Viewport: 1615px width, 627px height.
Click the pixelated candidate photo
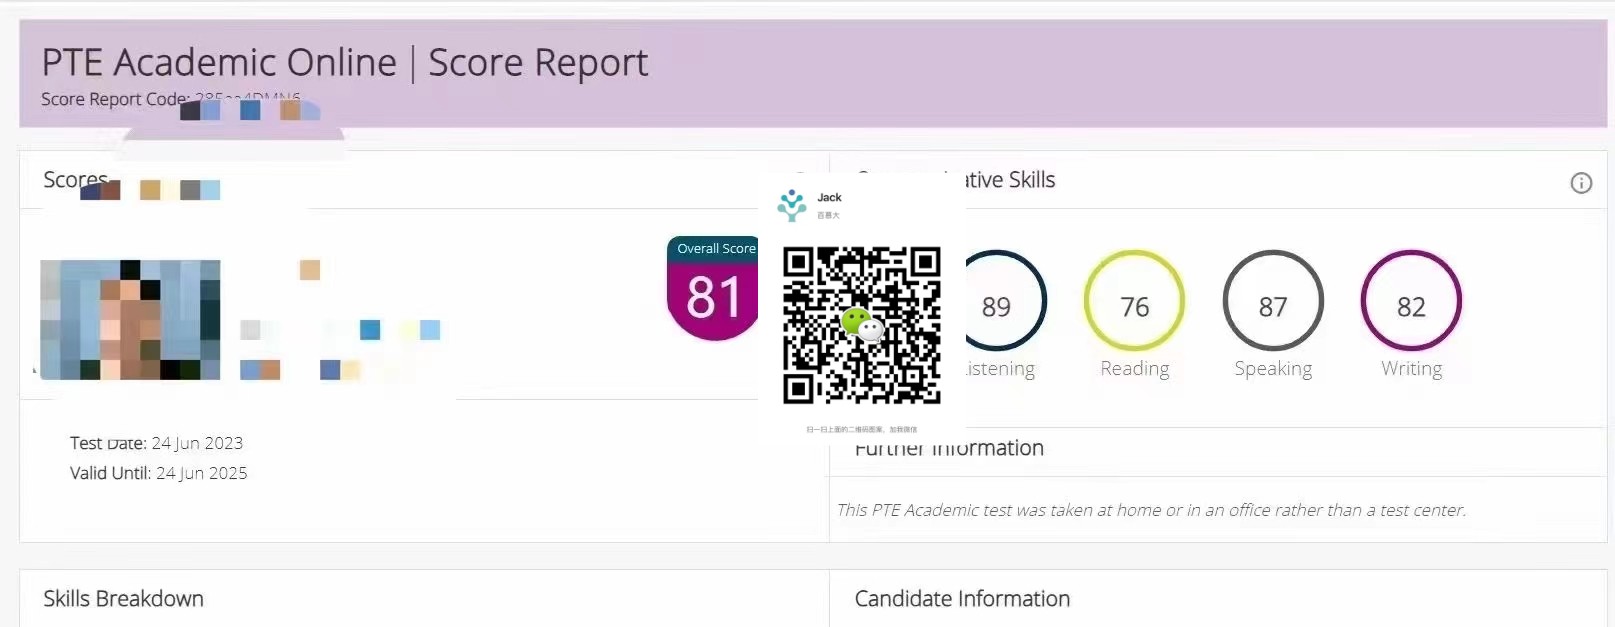point(130,319)
